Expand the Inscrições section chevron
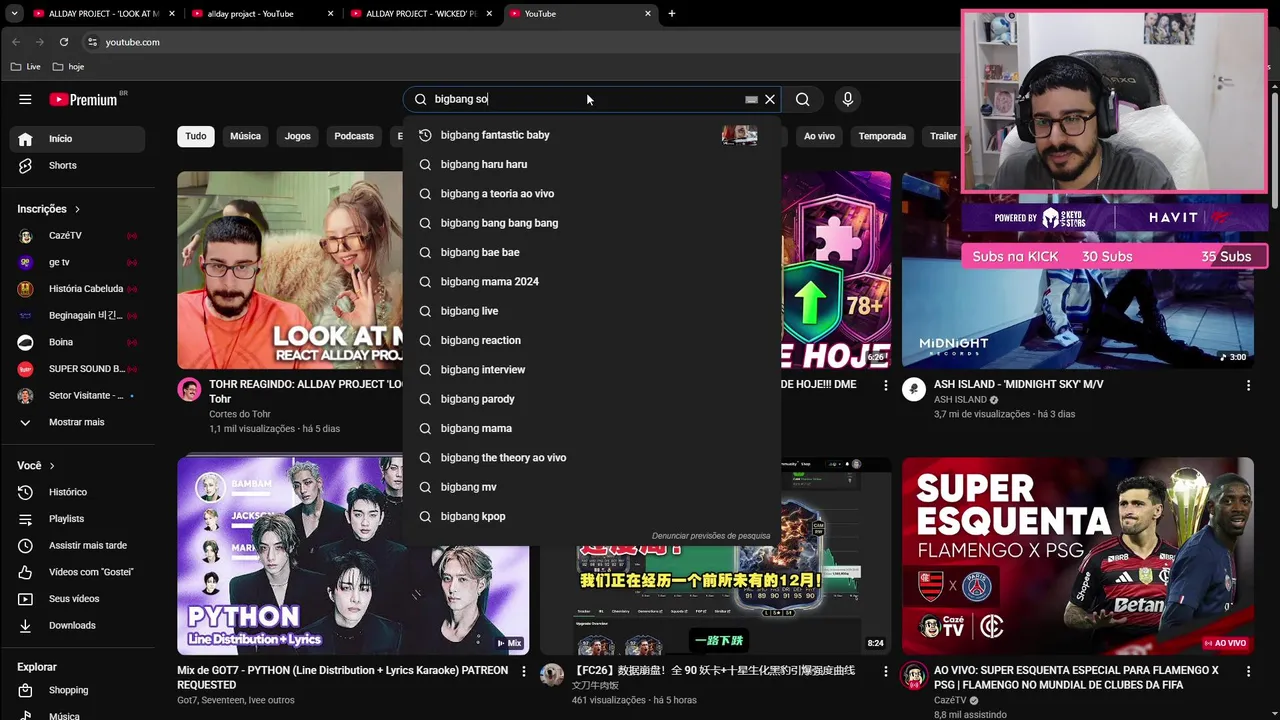The height and width of the screenshot is (720, 1280). (x=77, y=209)
